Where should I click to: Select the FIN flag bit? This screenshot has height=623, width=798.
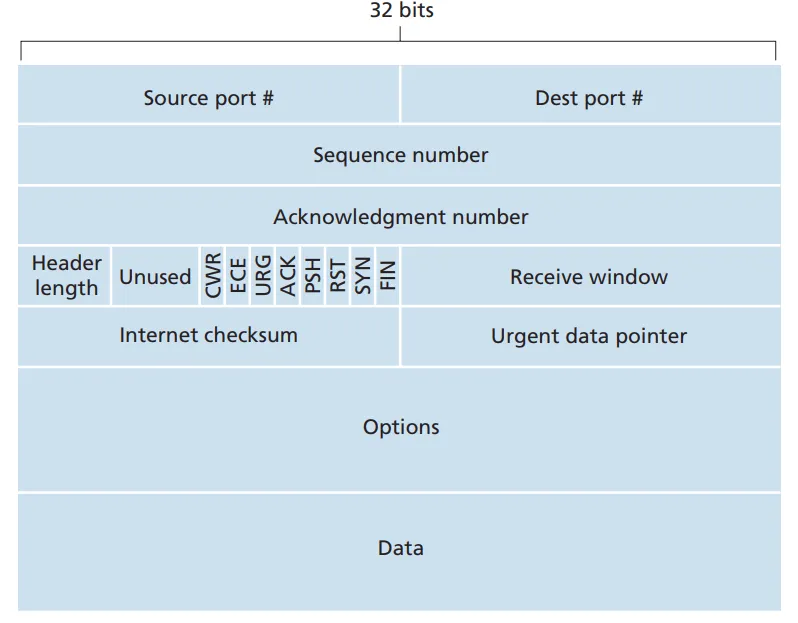tap(388, 276)
